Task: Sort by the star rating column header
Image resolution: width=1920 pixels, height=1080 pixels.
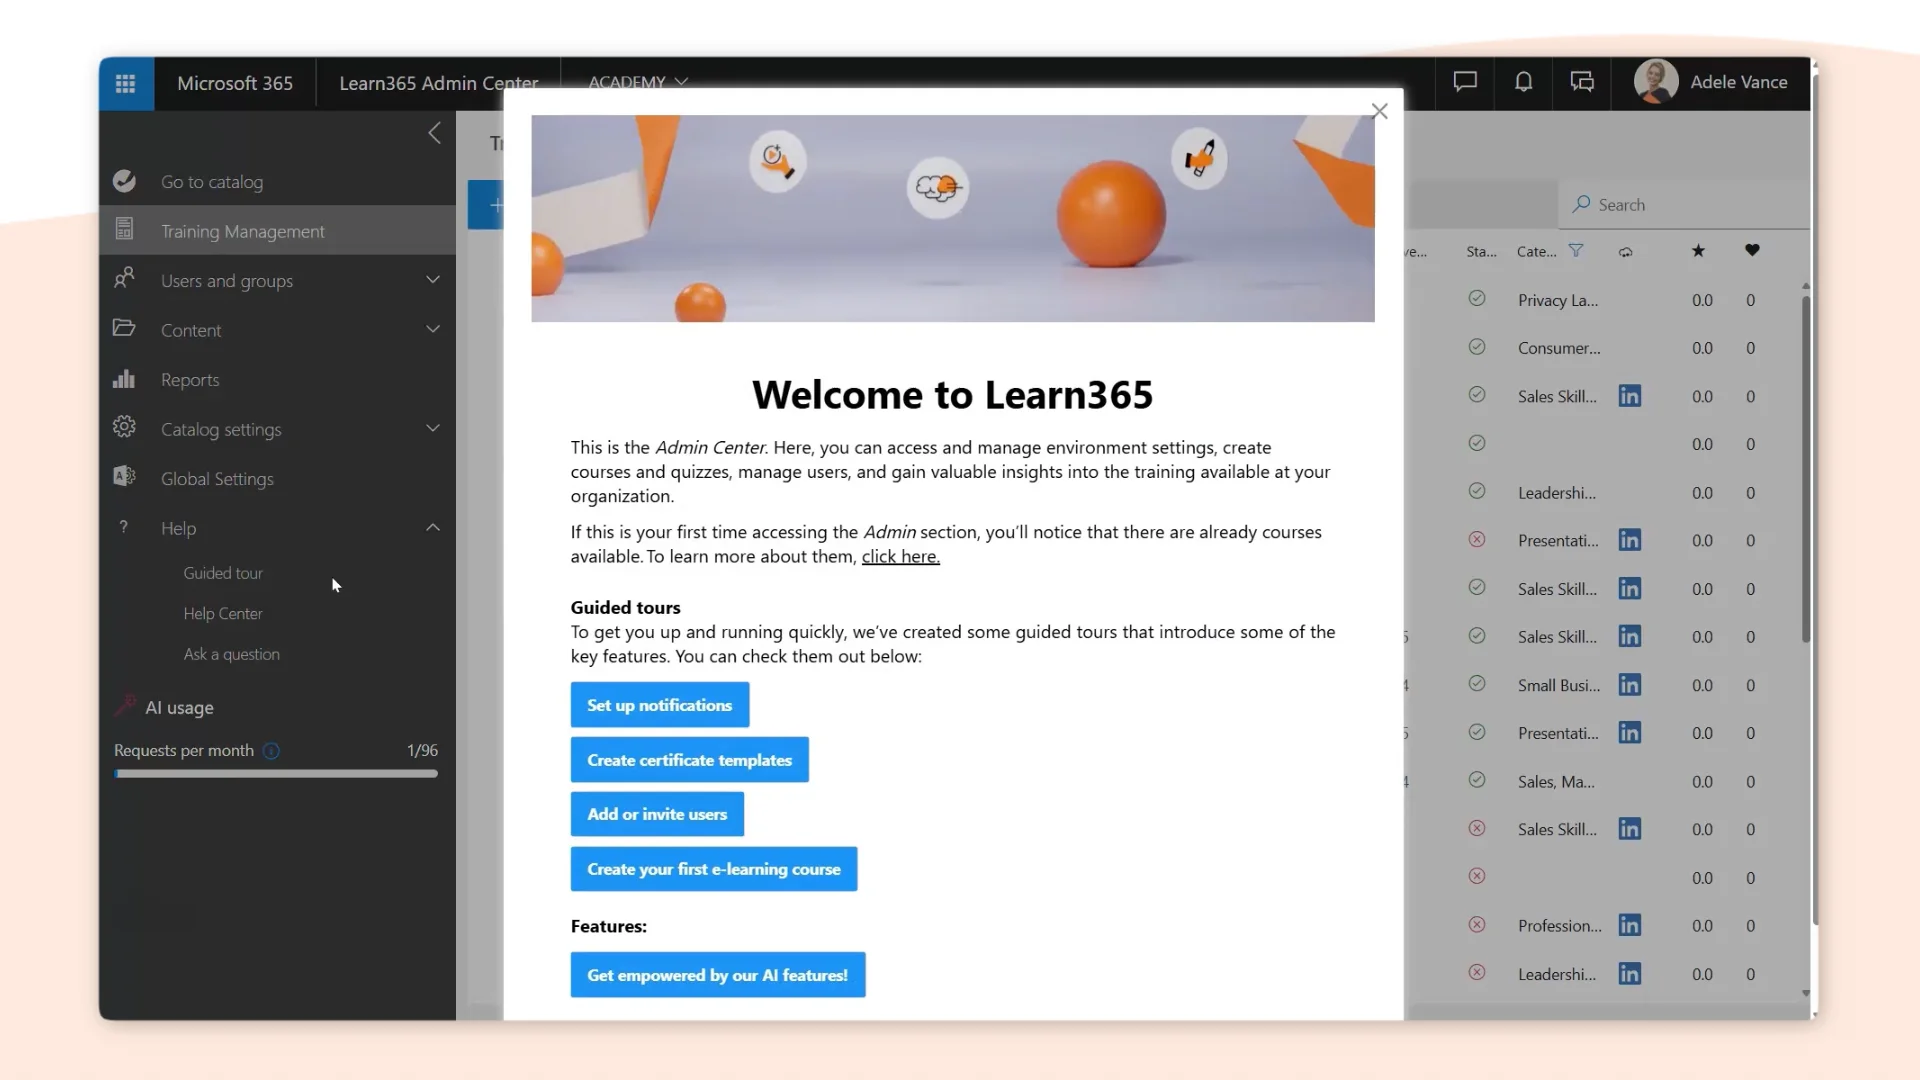Action: tap(1698, 251)
